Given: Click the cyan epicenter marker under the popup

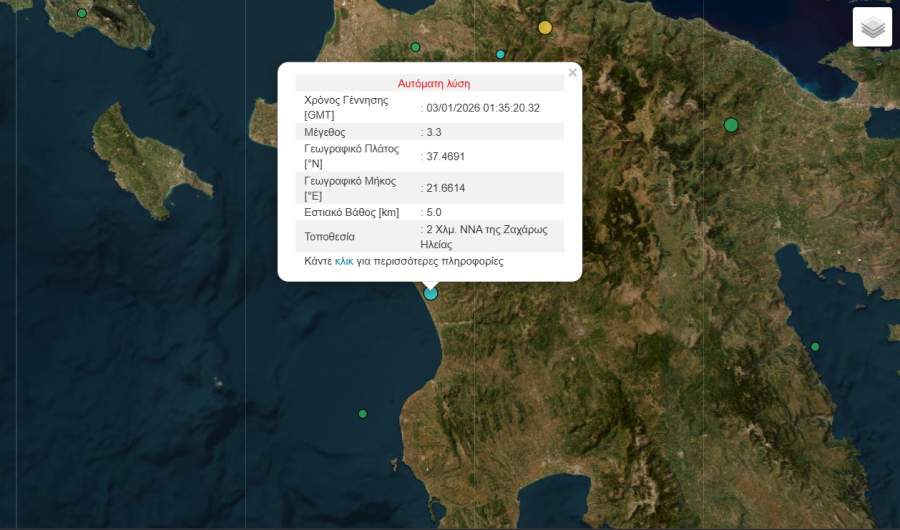Looking at the screenshot, I should coord(431,293).
